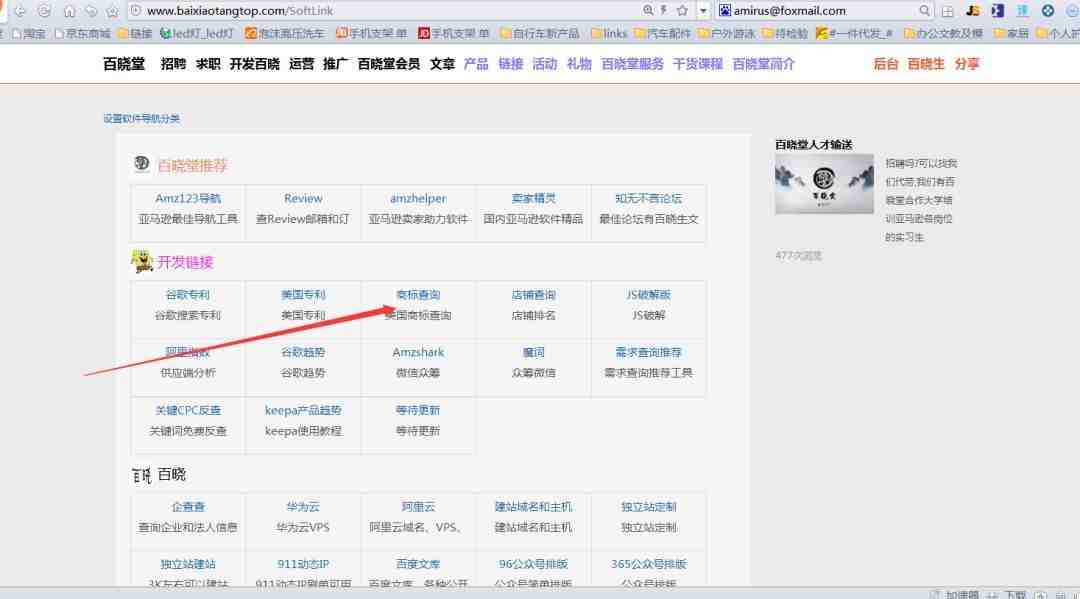The image size is (1080, 599).
Task: Open the browser home page icon
Action: click(69, 11)
